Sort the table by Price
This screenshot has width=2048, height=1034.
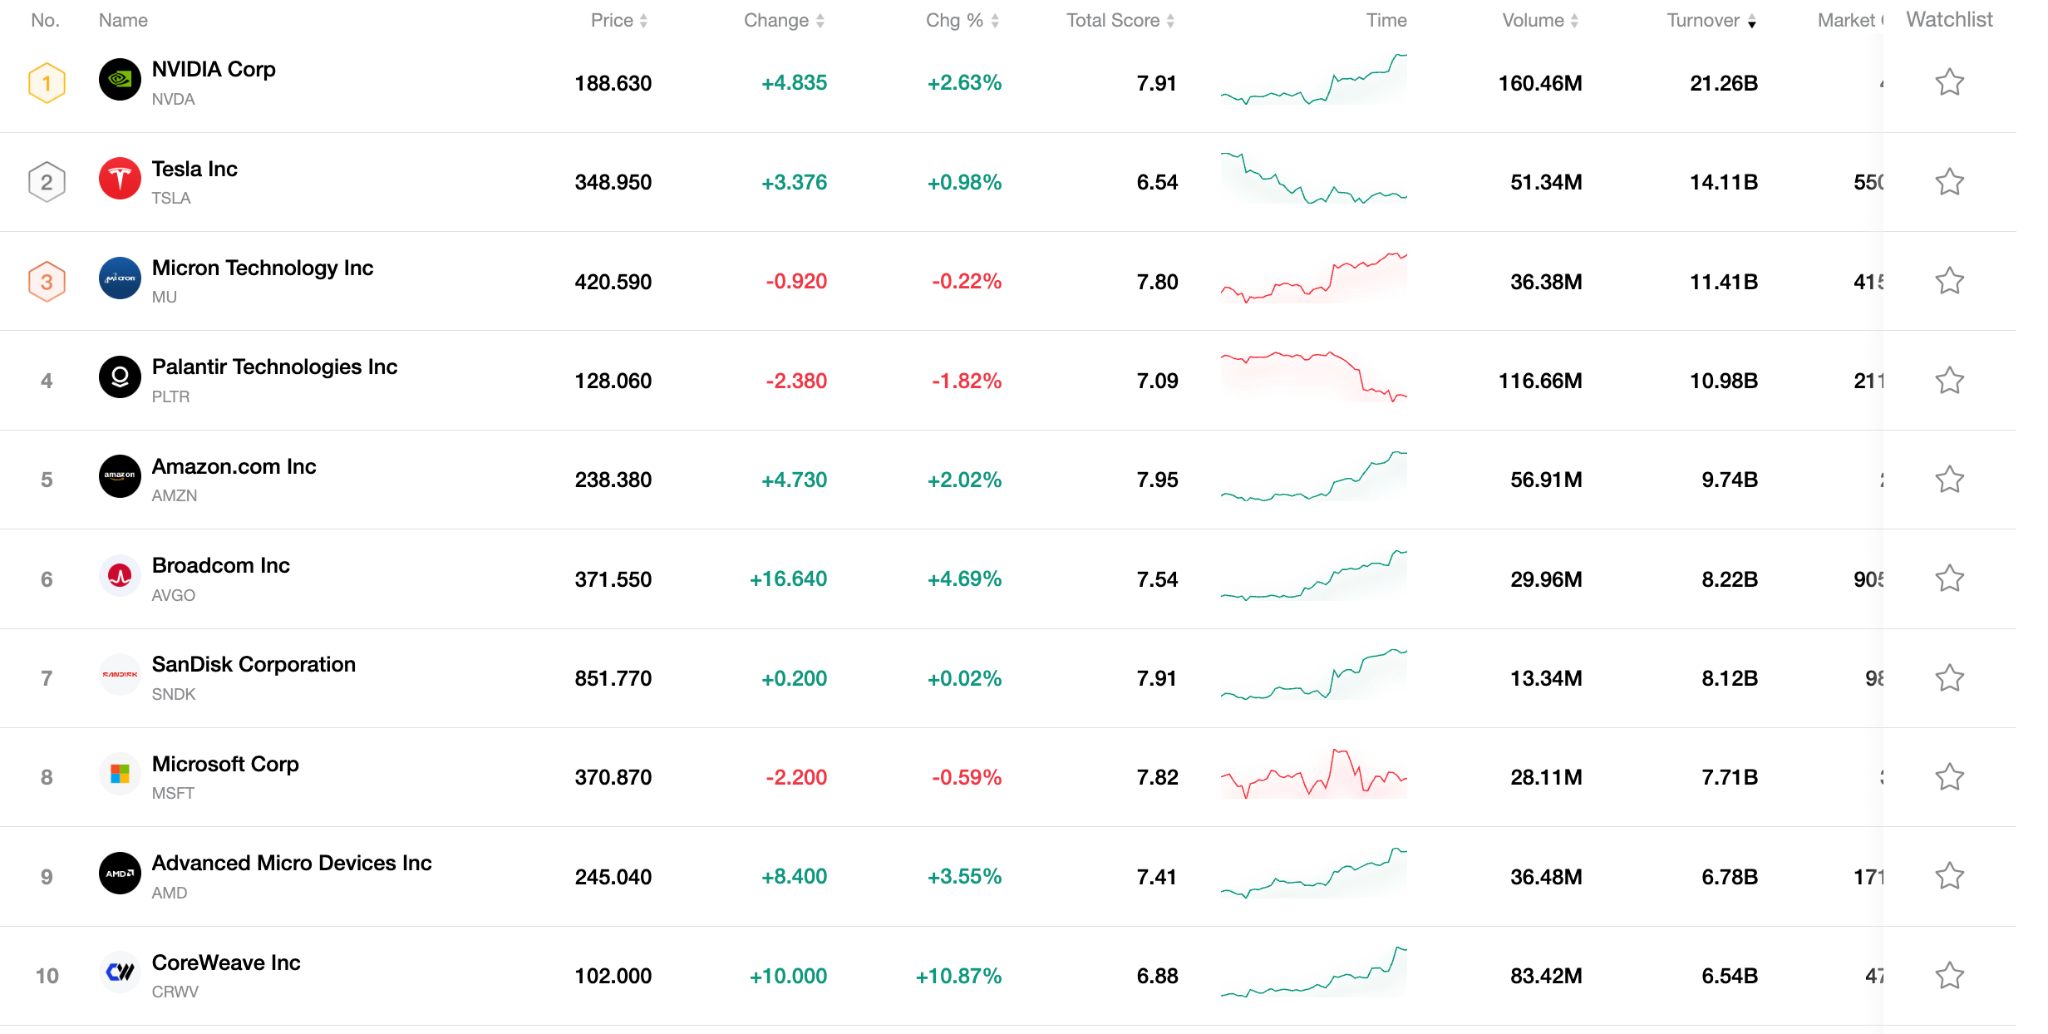click(618, 20)
